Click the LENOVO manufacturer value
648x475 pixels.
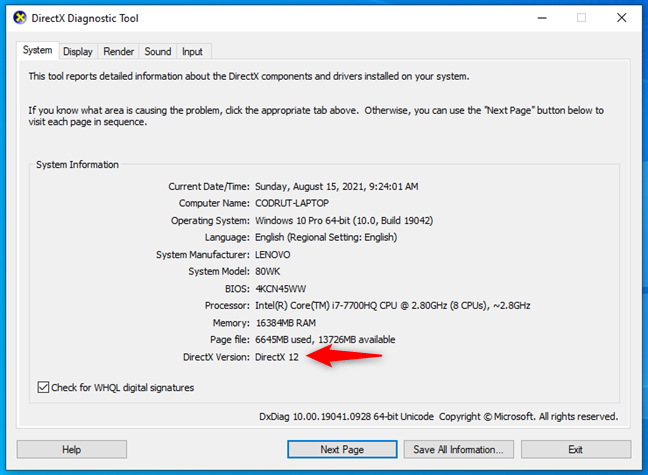pos(273,255)
